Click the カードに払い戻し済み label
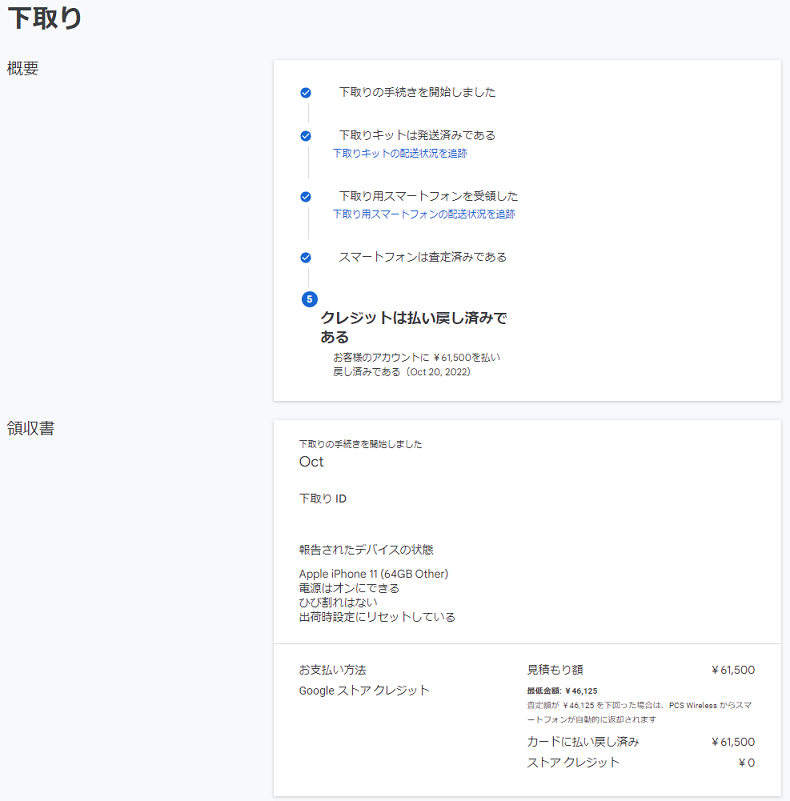The width and height of the screenshot is (790, 801). point(583,742)
